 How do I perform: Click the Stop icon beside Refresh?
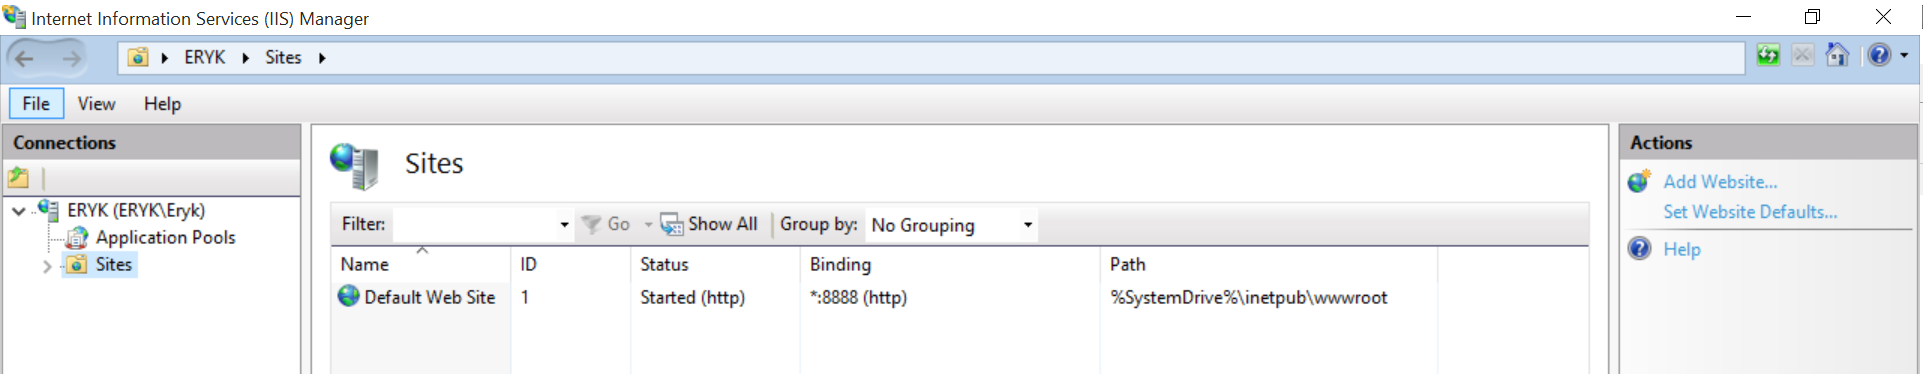(1802, 56)
